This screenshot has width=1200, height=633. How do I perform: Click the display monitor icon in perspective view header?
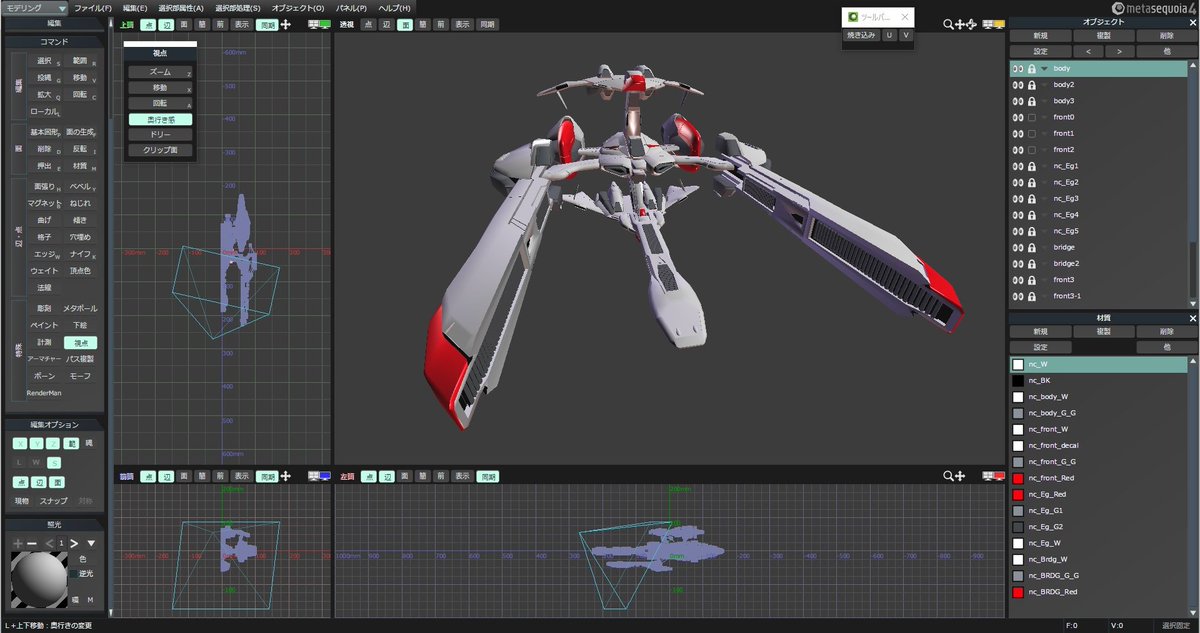pyautogui.click(x=993, y=24)
